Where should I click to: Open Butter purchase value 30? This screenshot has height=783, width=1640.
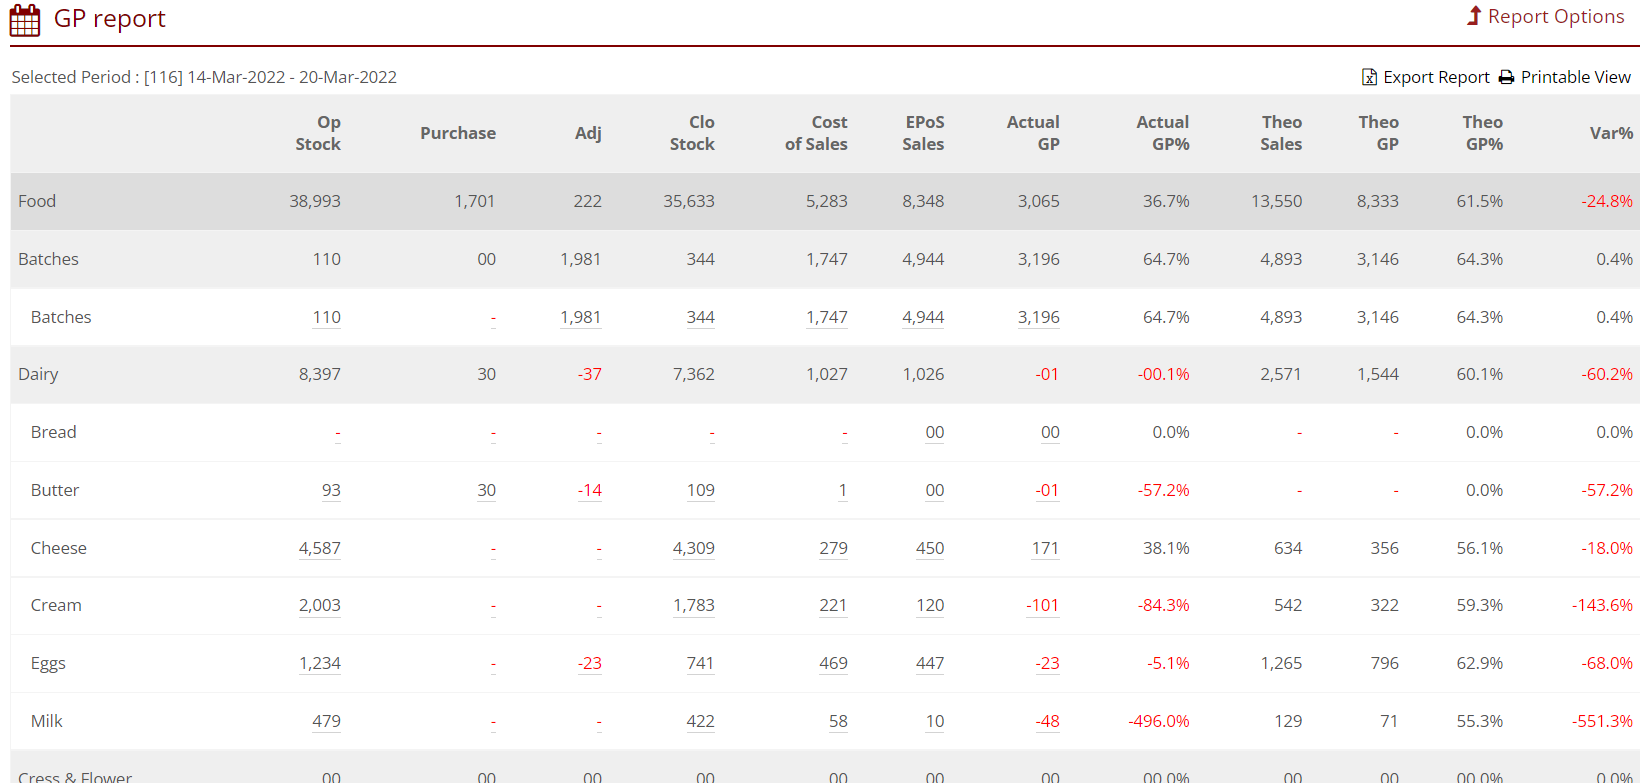486,490
